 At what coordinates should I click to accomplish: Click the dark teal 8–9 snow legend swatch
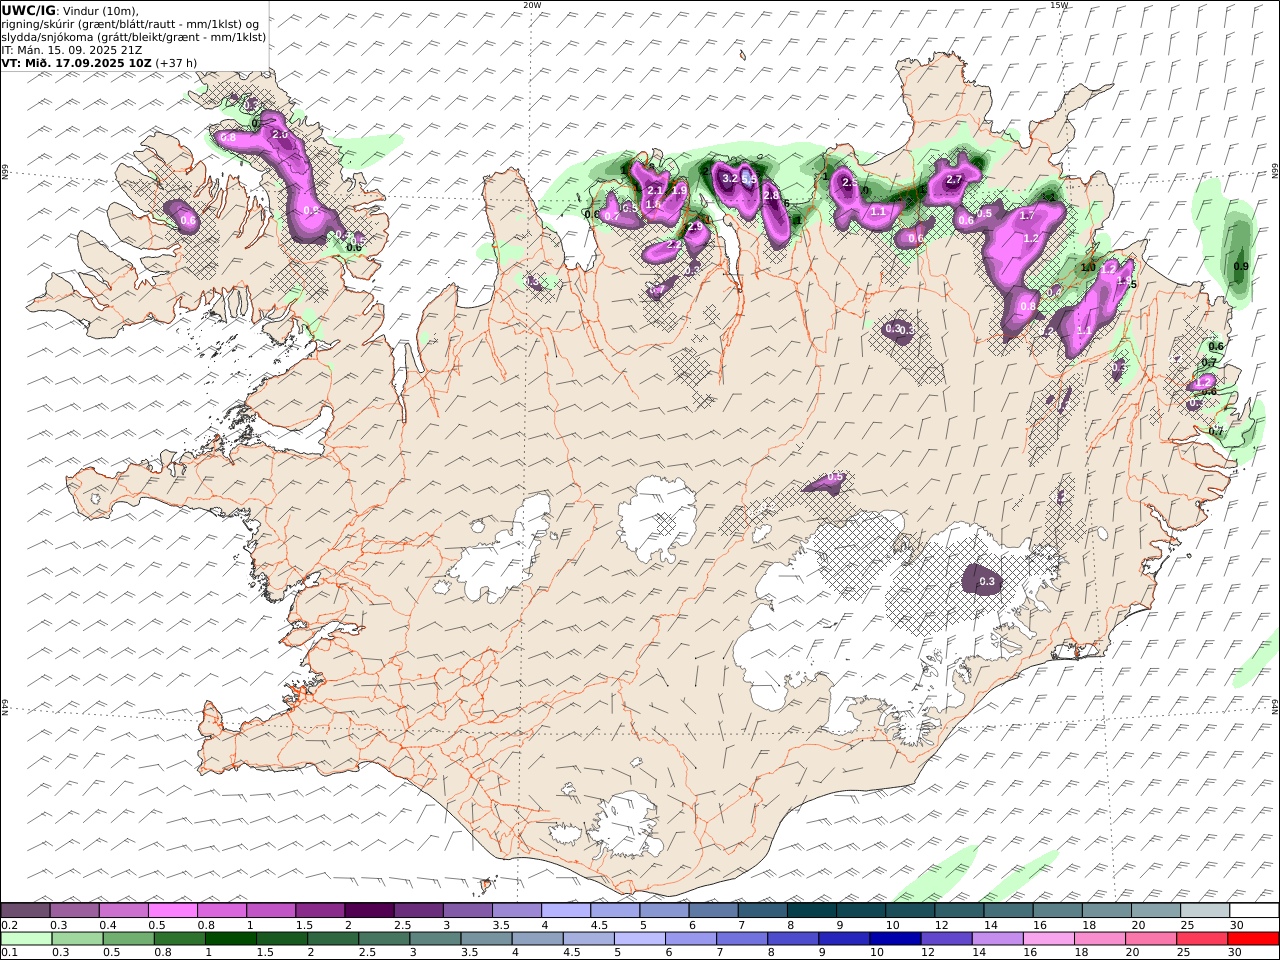[811, 910]
